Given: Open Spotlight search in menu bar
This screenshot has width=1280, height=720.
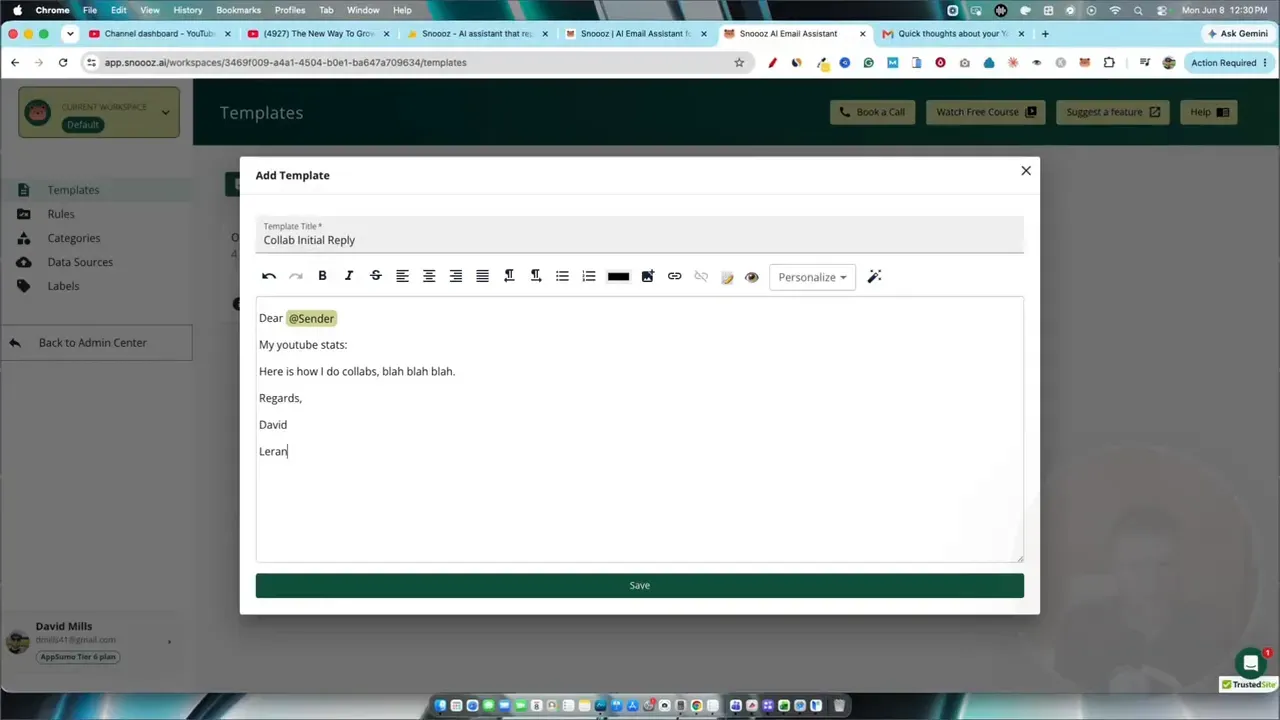Looking at the screenshot, I should pyautogui.click(x=1138, y=10).
